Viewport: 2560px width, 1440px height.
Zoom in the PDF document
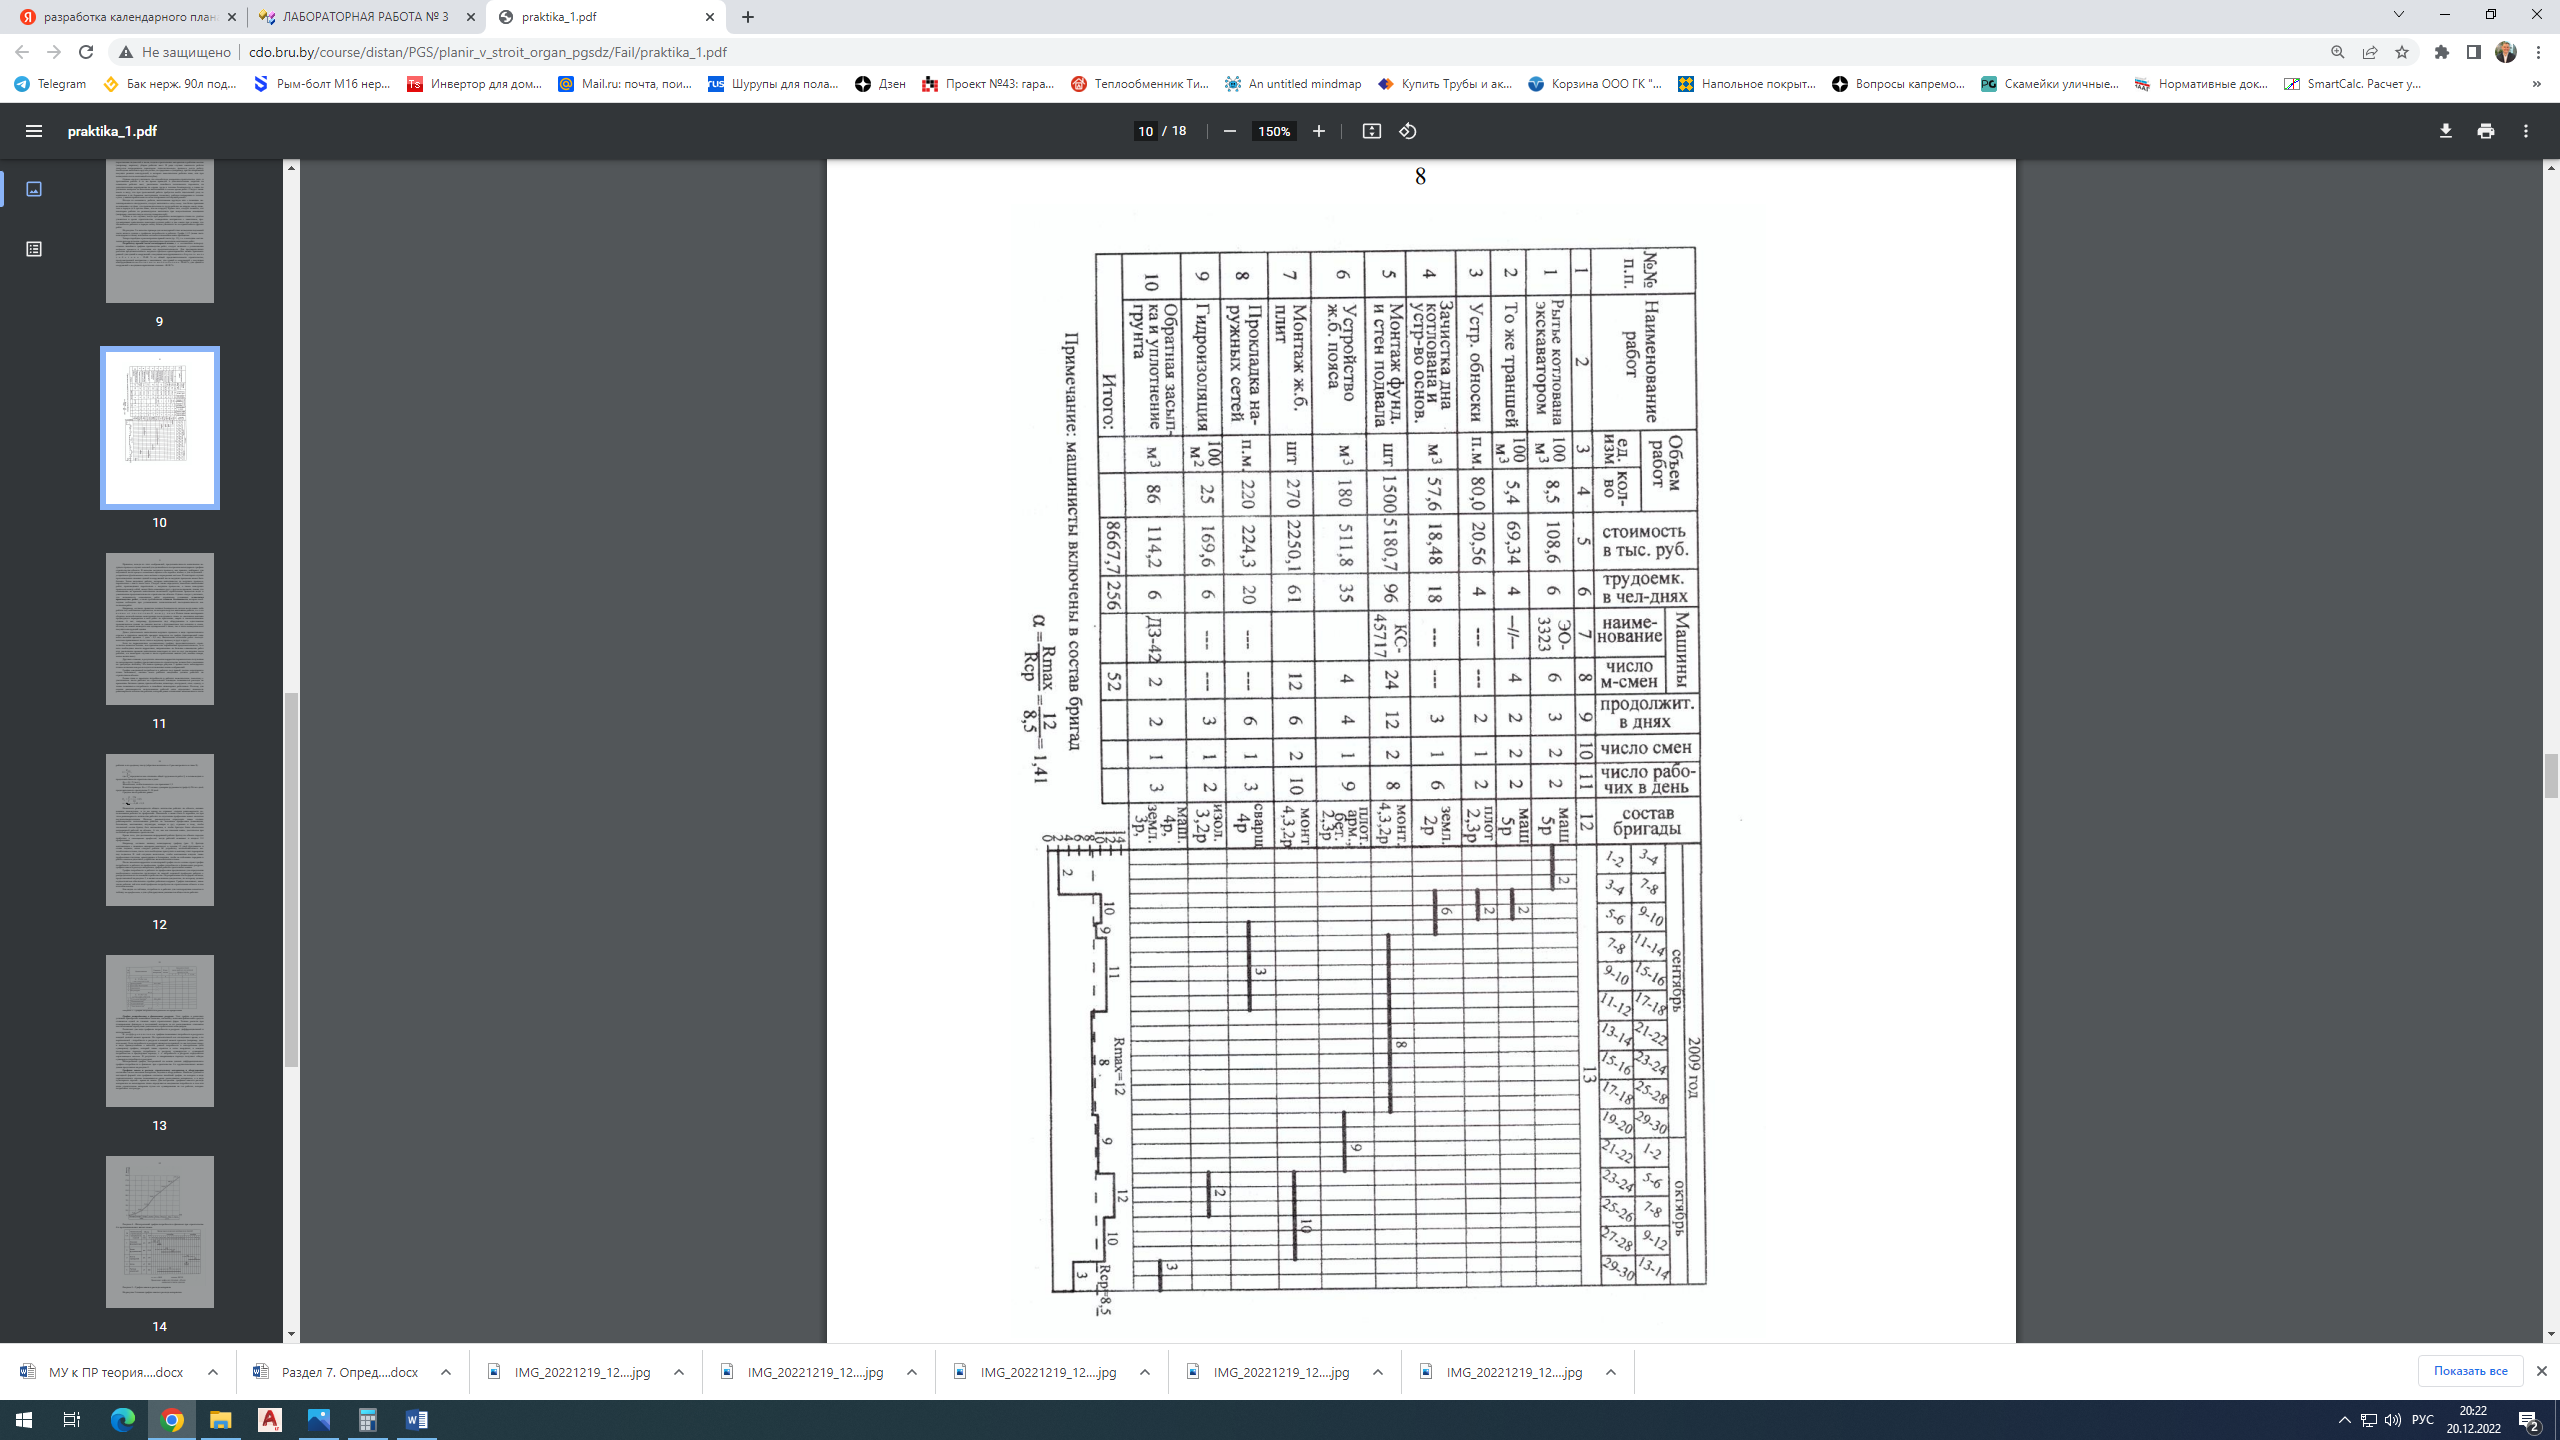coord(1319,131)
